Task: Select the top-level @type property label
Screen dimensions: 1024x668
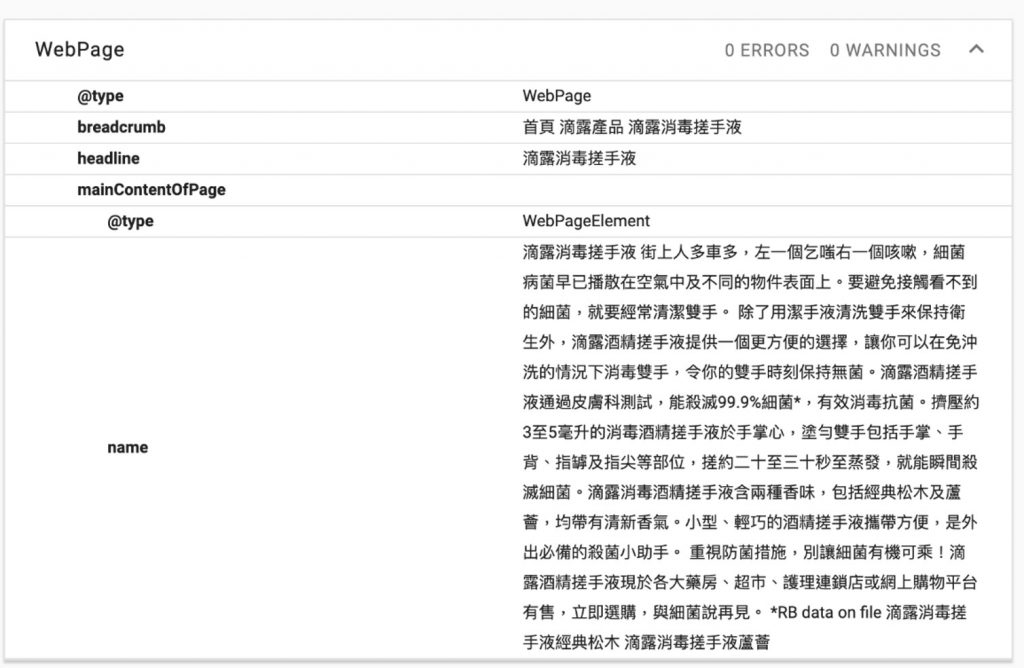Action: 100,96
